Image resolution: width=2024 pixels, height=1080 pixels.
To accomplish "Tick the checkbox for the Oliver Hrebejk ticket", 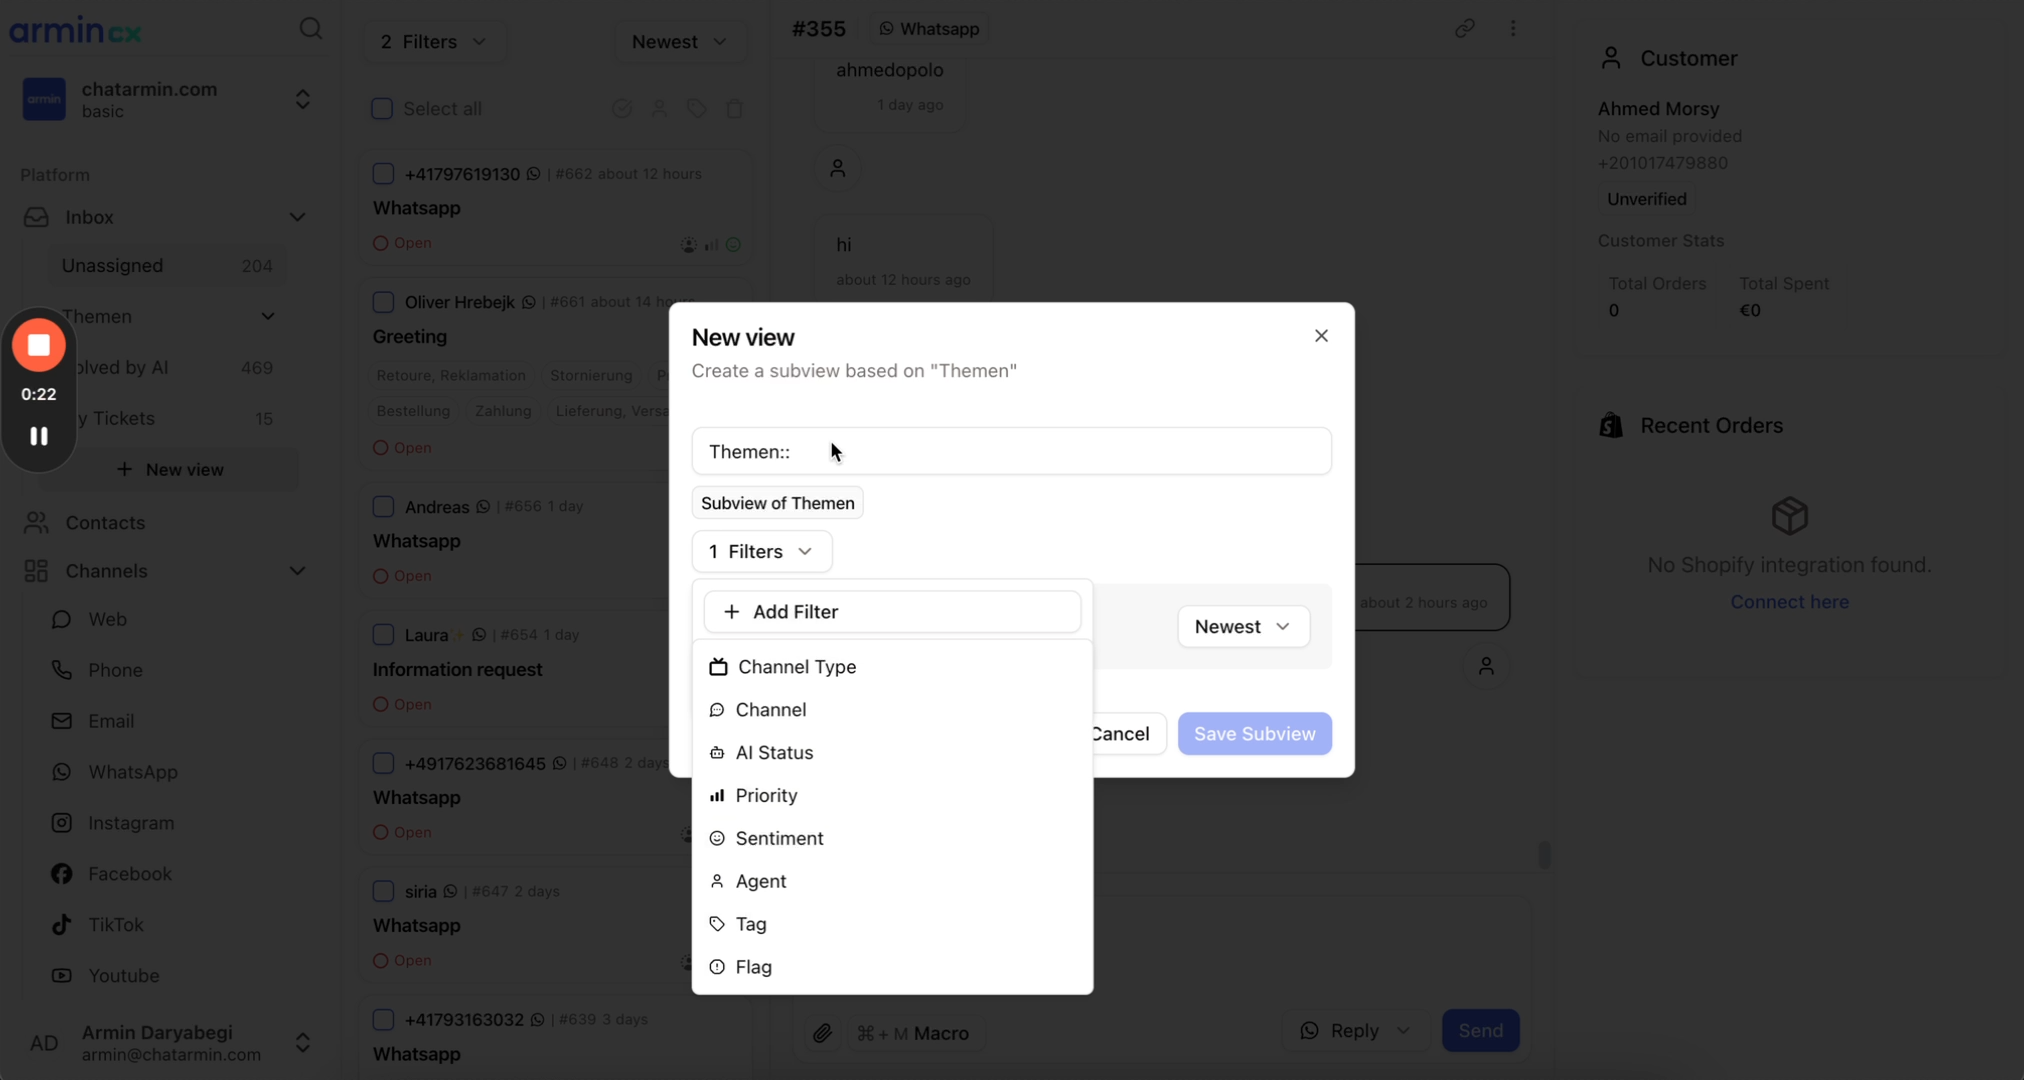I will coord(383,302).
